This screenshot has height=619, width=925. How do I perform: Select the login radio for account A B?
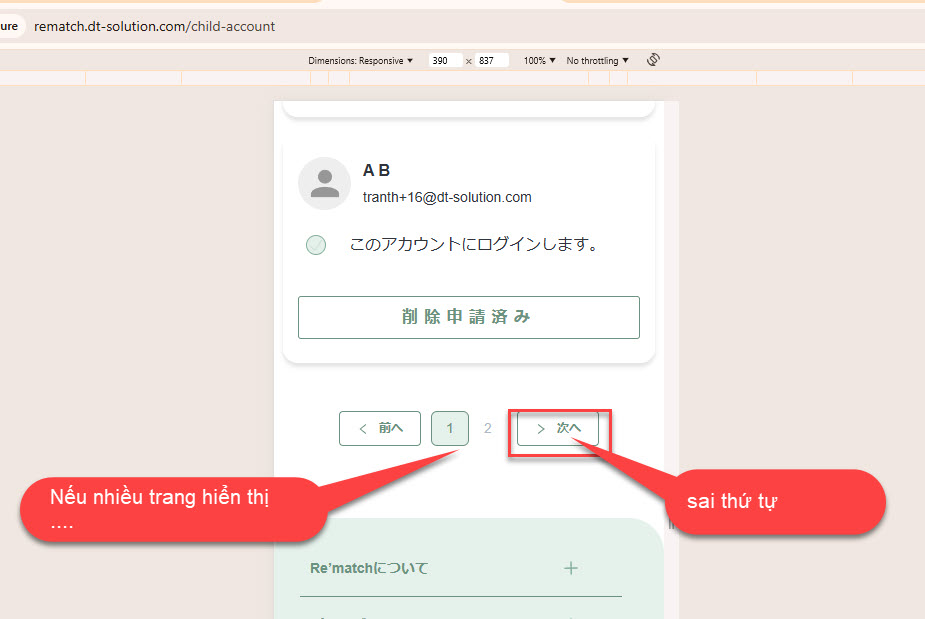316,245
